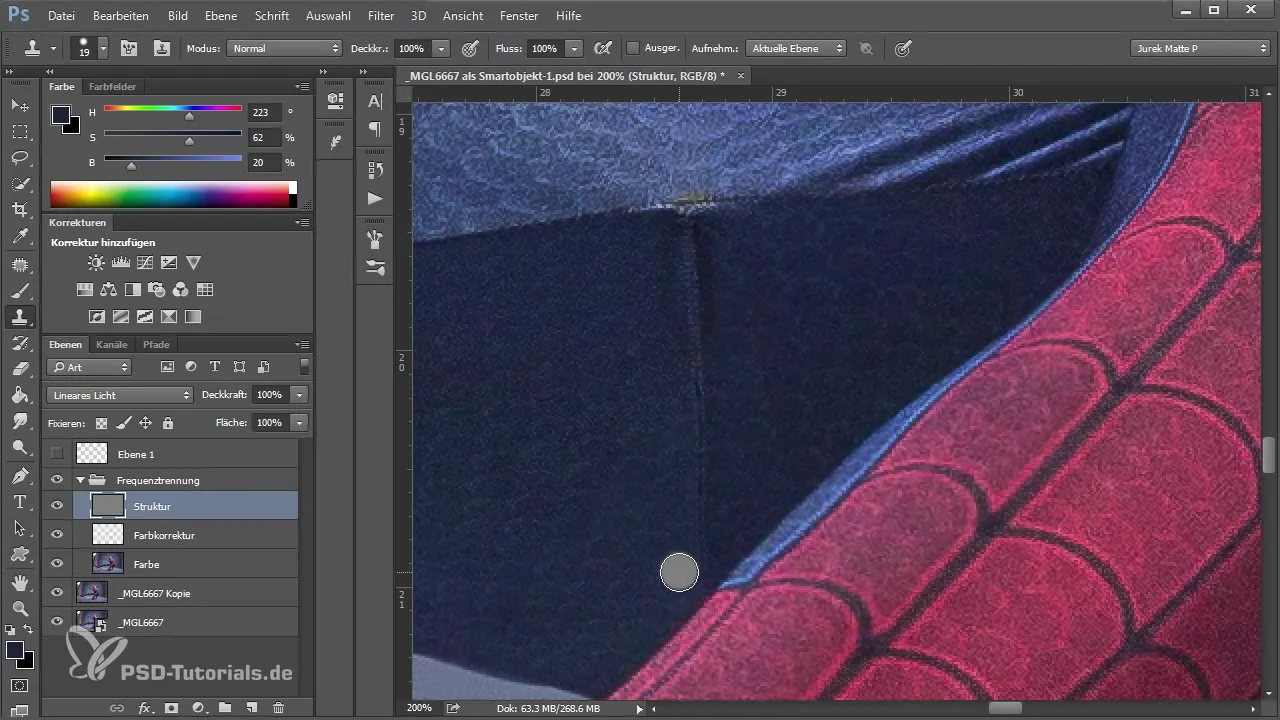Toggle lock all for the layer
The width and height of the screenshot is (1280, 720).
pos(167,423)
